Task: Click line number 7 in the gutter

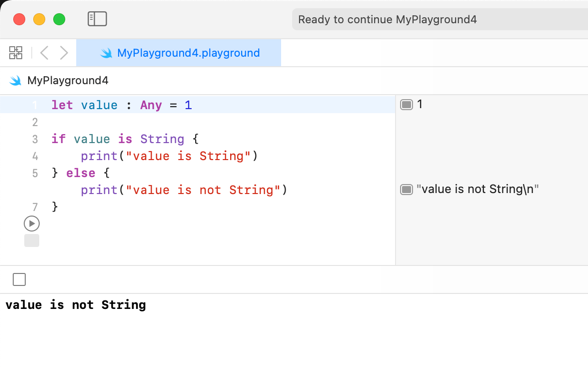Action: [35, 207]
